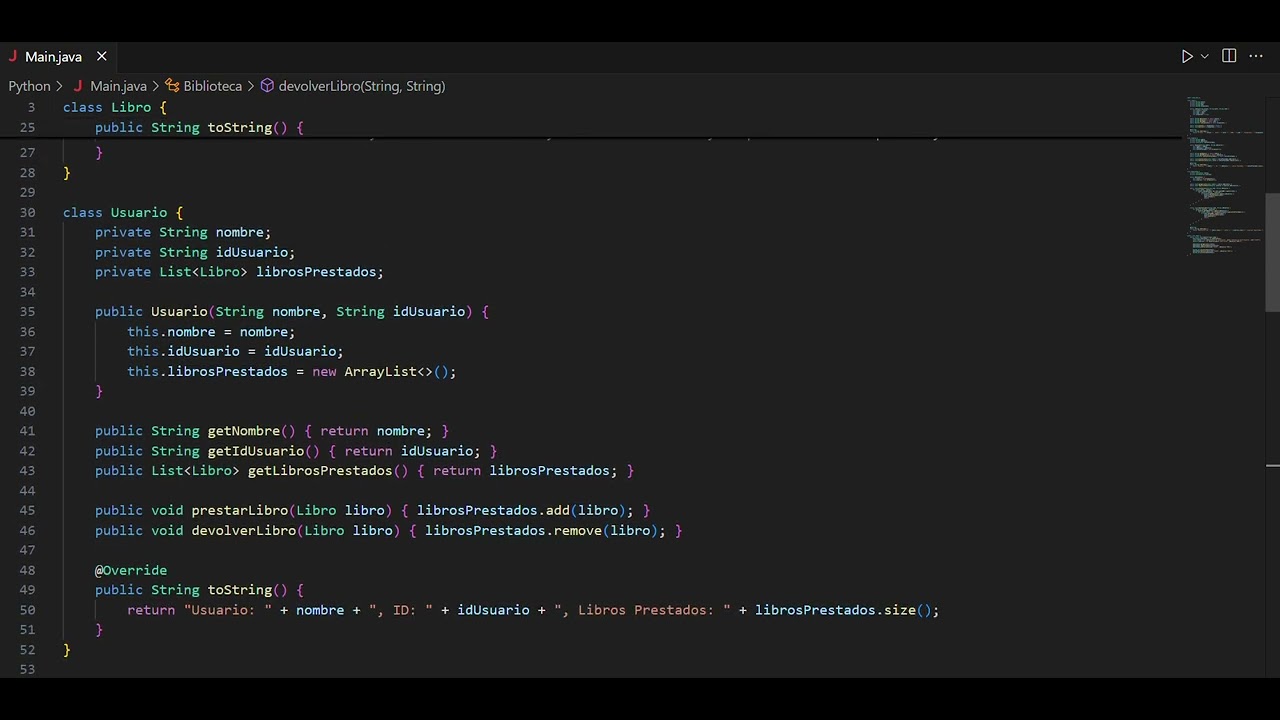Click 'public String toString()' at line 49

point(199,590)
